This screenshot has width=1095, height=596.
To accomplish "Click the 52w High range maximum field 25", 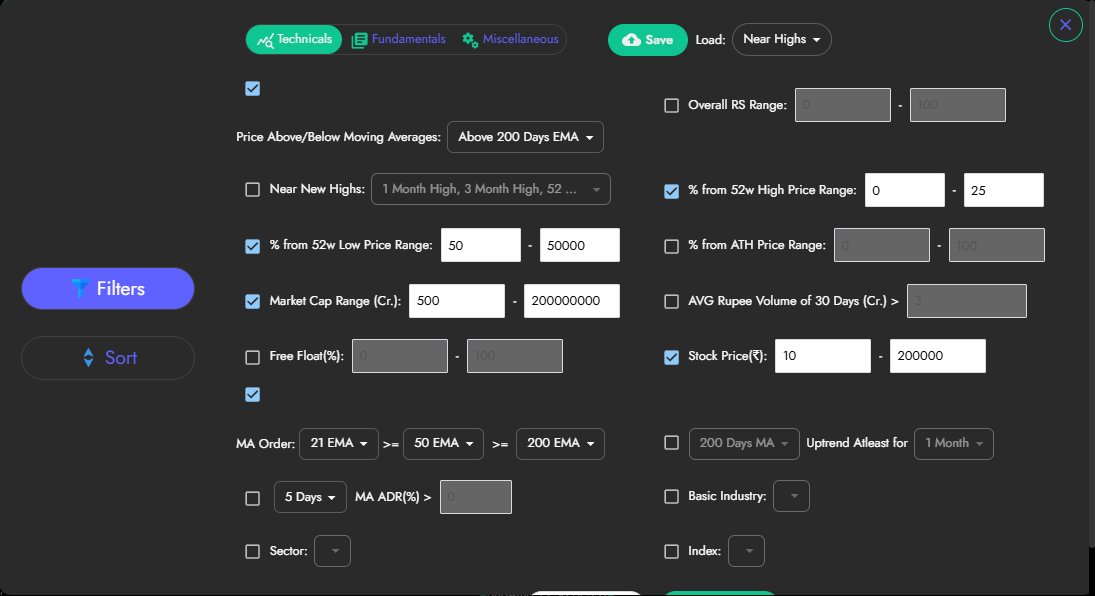I will tap(1004, 190).
